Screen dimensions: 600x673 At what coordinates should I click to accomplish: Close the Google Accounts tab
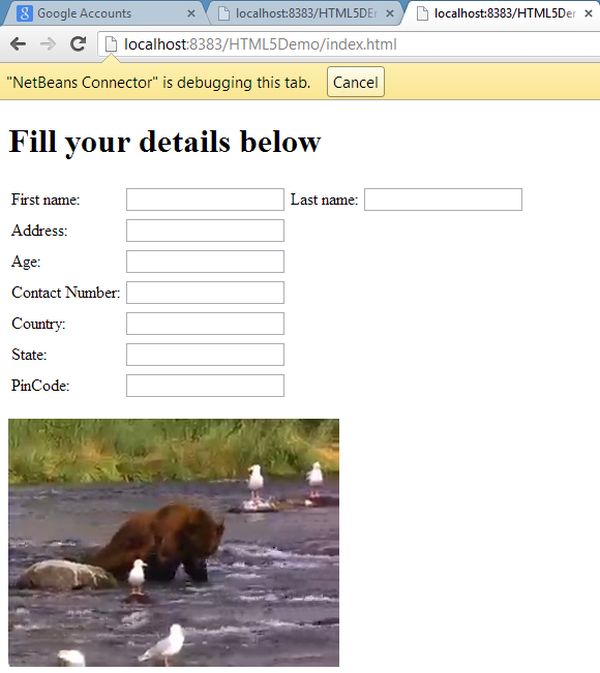click(x=191, y=14)
